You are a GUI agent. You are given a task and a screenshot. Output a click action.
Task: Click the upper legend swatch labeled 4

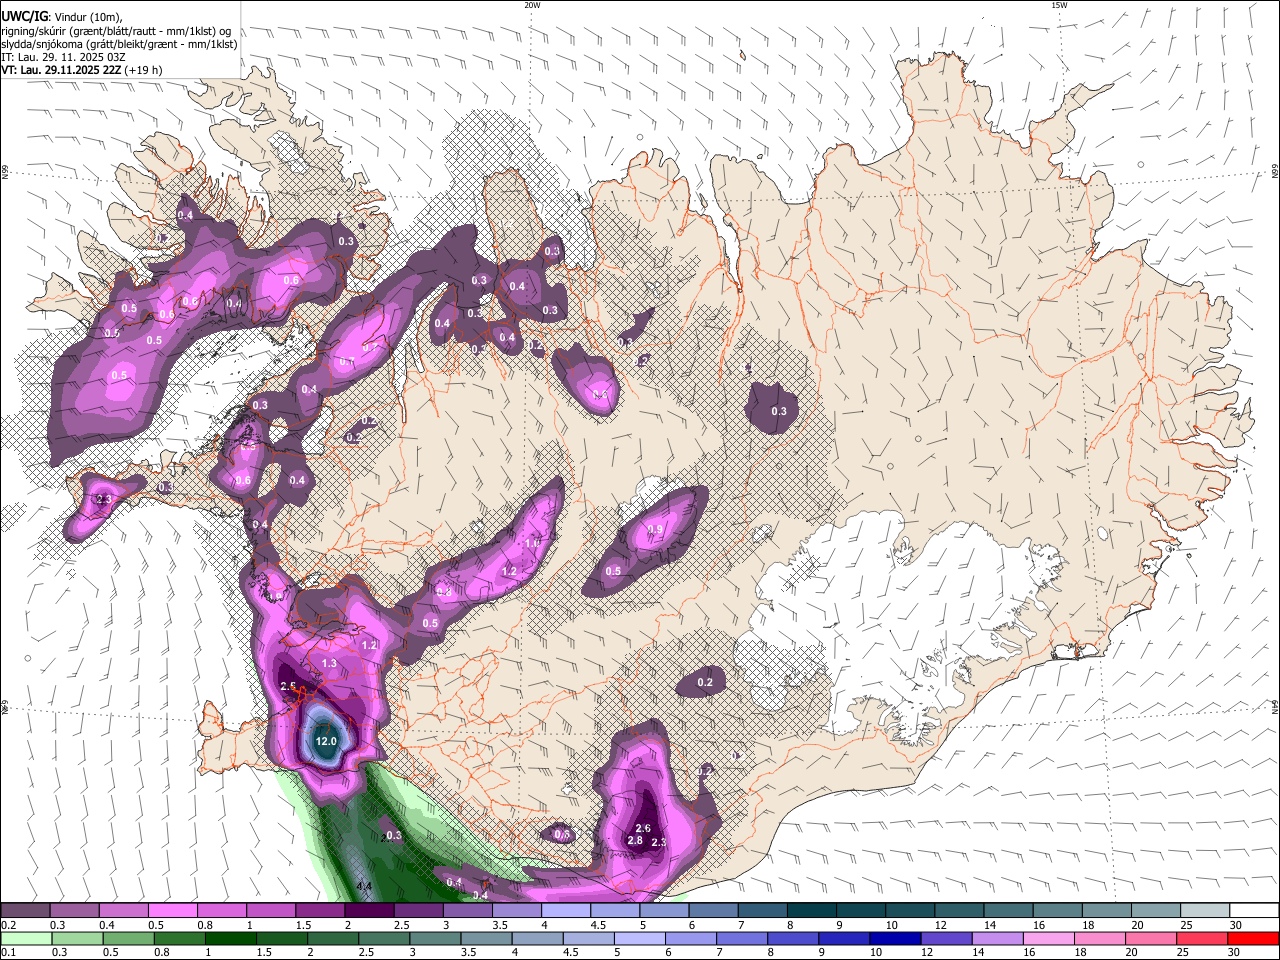[566, 911]
